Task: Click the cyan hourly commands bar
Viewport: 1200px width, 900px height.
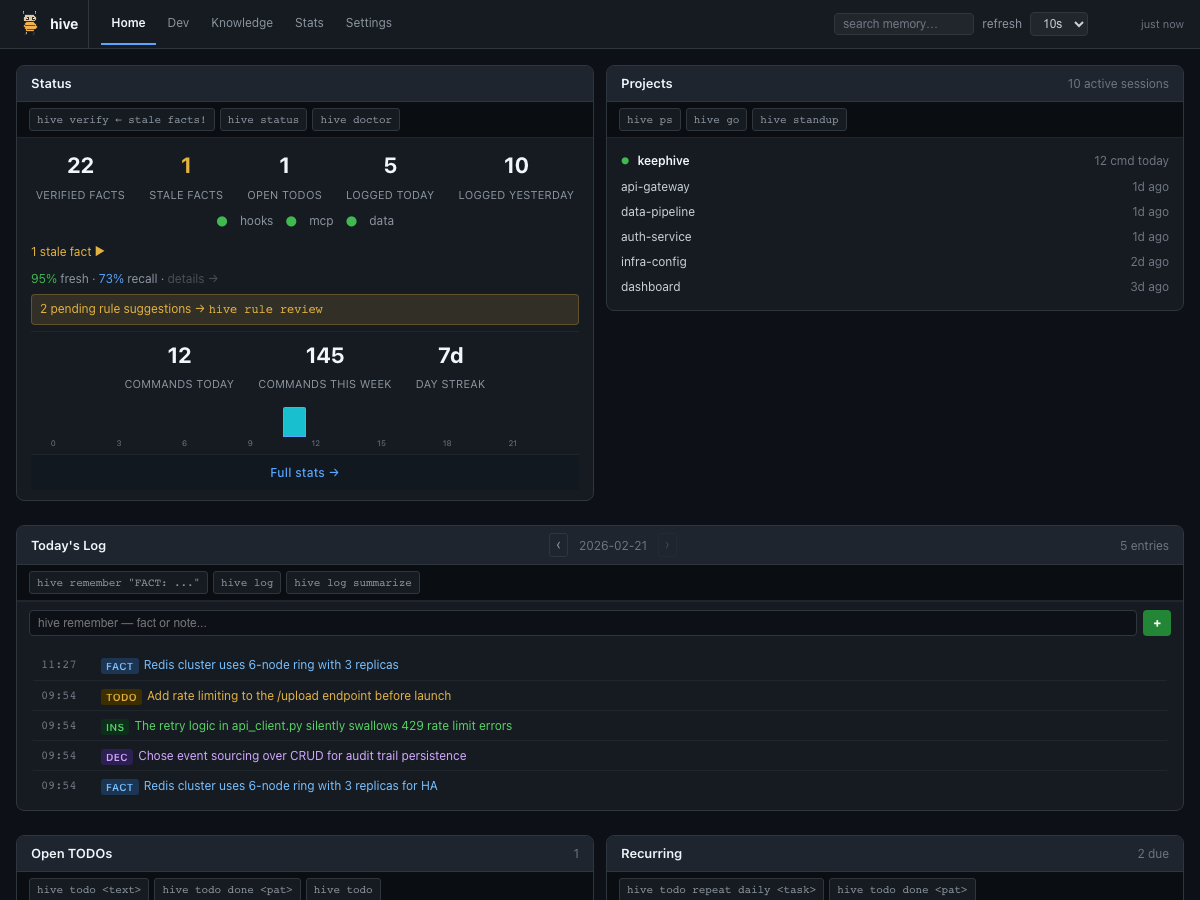Action: click(x=294, y=422)
